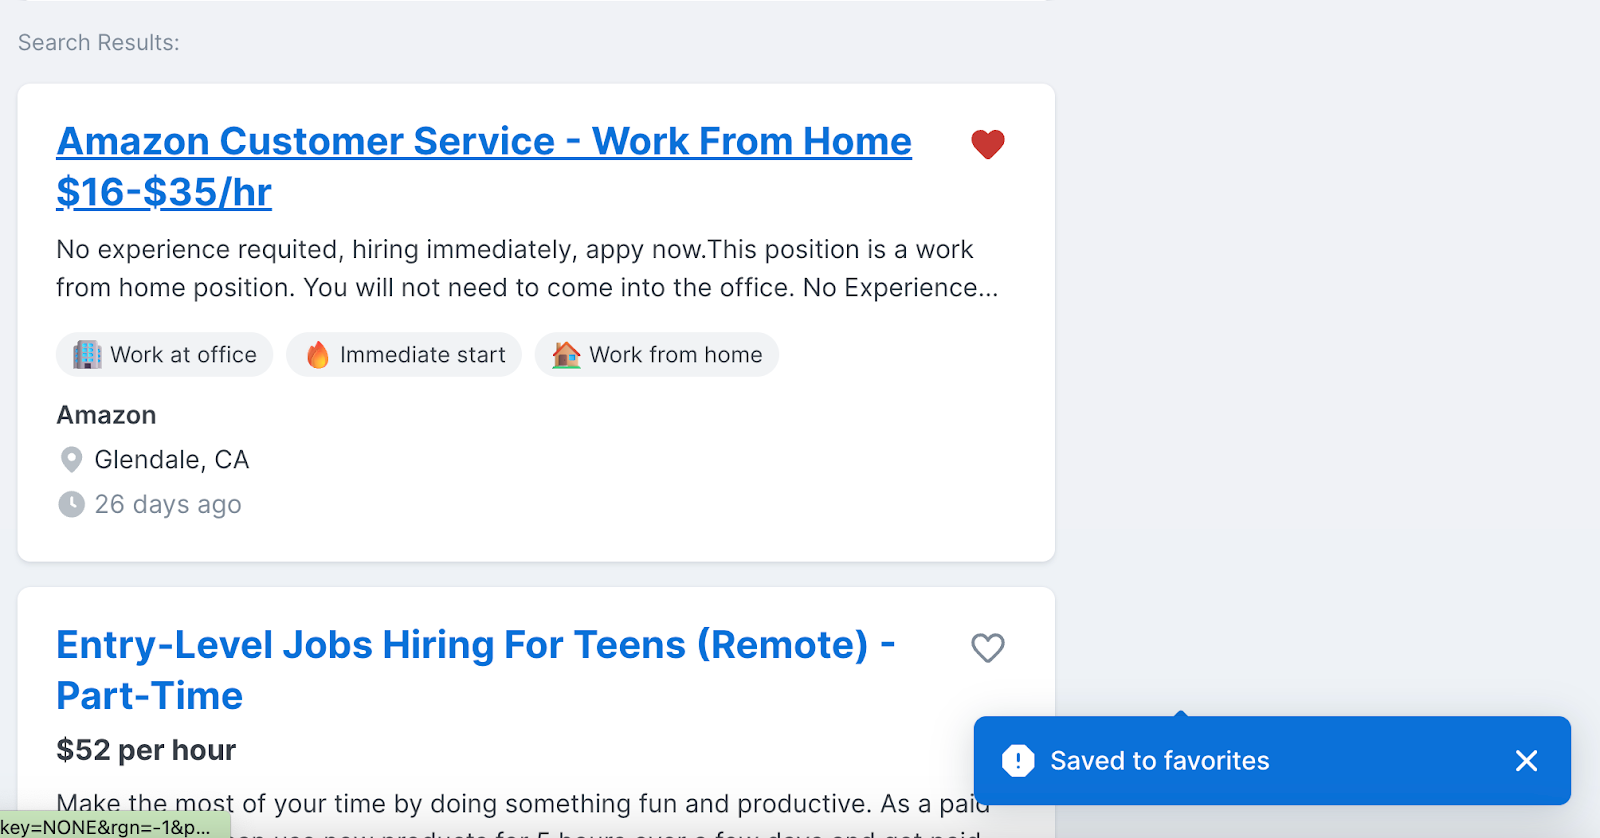Click the Amazon job description paragraph
The height and width of the screenshot is (838, 1600).
tap(527, 268)
